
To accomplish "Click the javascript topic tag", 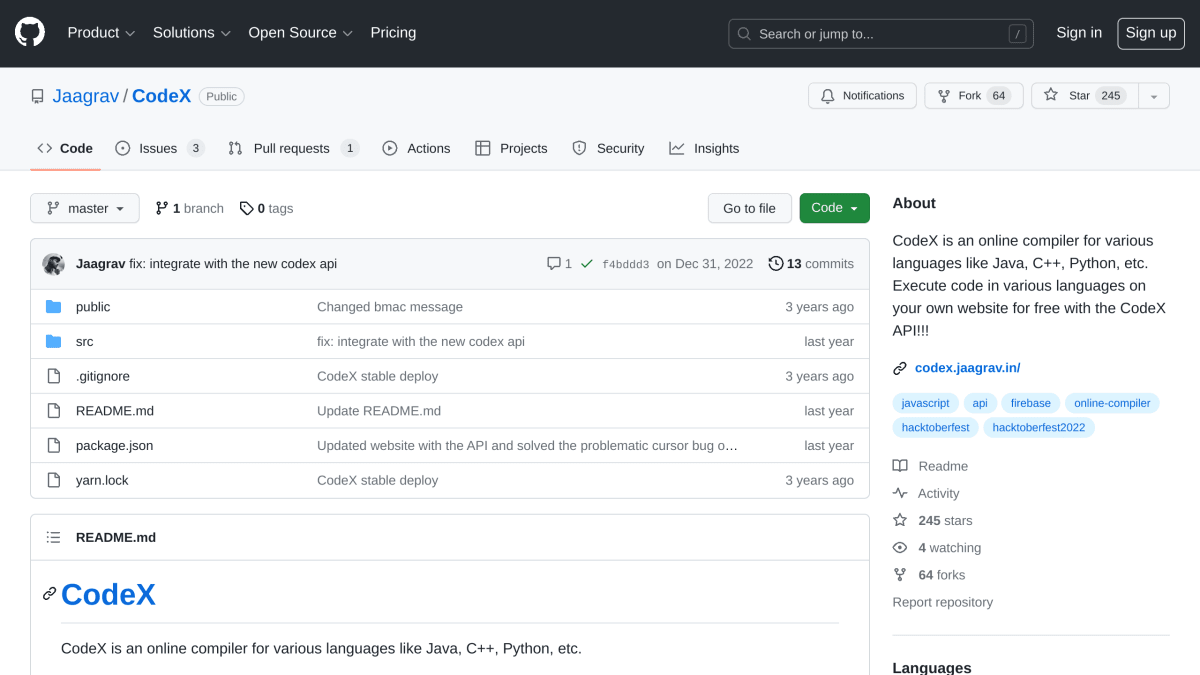I will pyautogui.click(x=925, y=403).
